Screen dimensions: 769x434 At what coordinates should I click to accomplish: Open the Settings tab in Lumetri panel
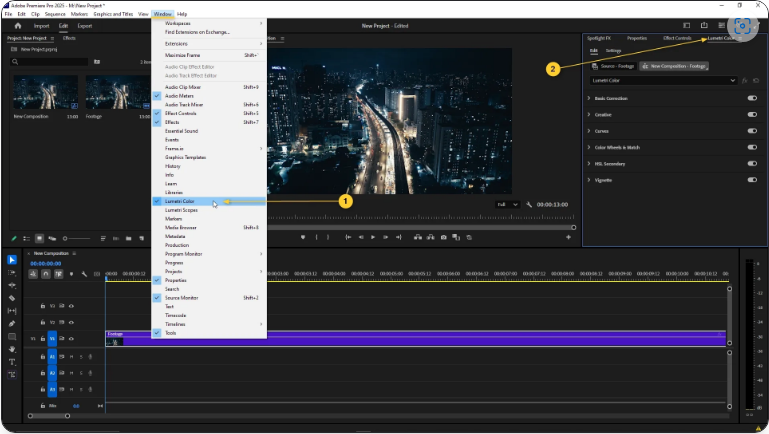tap(613, 51)
